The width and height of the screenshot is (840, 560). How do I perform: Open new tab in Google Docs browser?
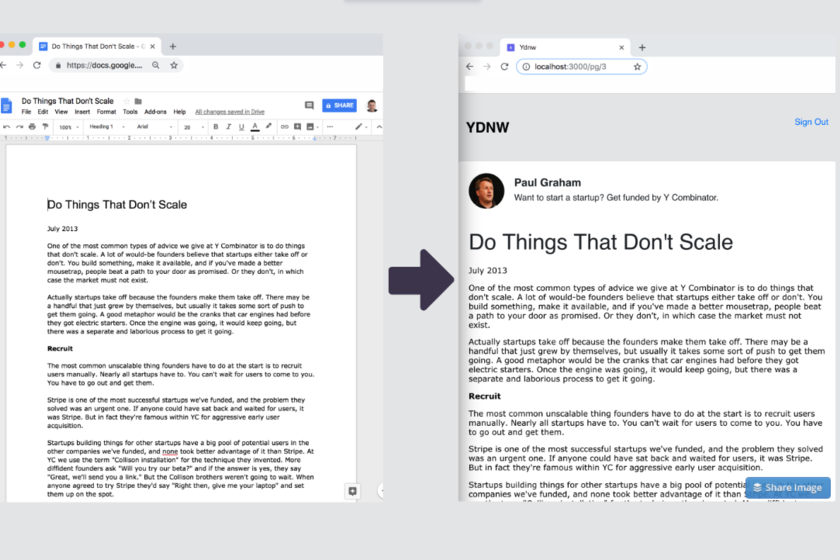[x=172, y=47]
